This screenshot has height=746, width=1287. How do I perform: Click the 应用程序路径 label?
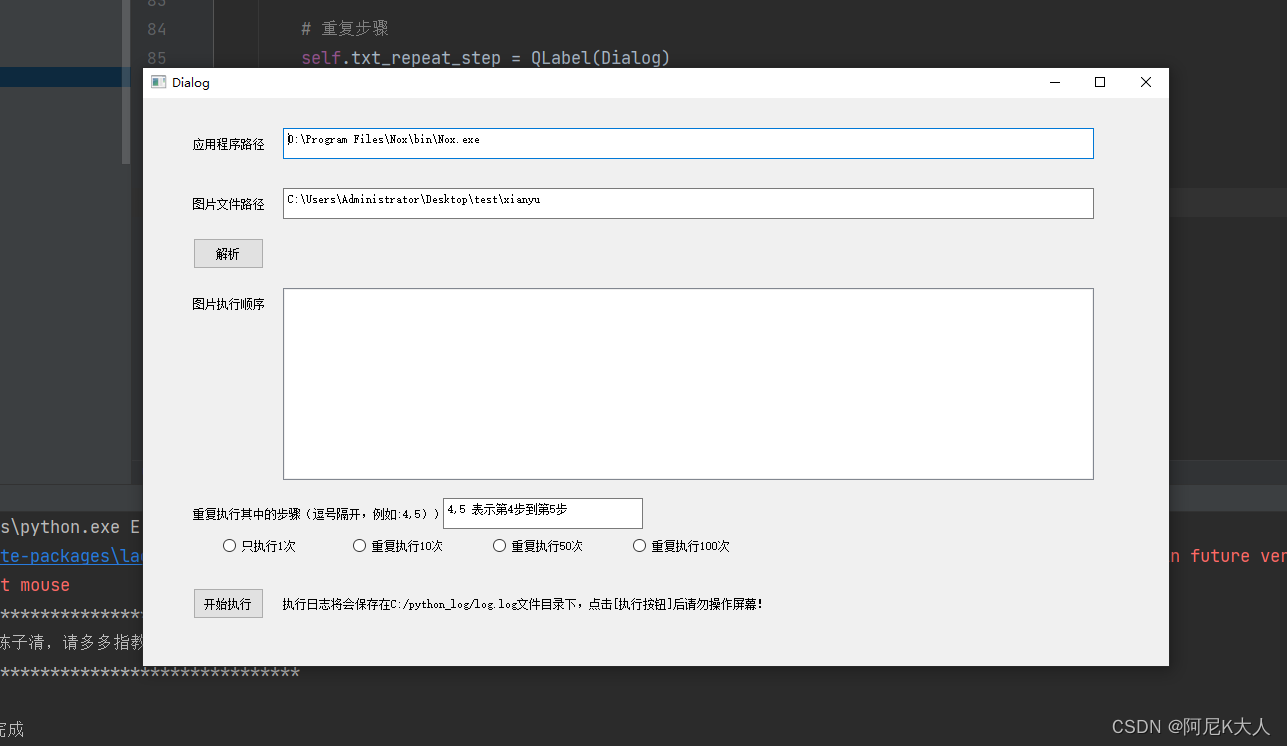(x=228, y=144)
